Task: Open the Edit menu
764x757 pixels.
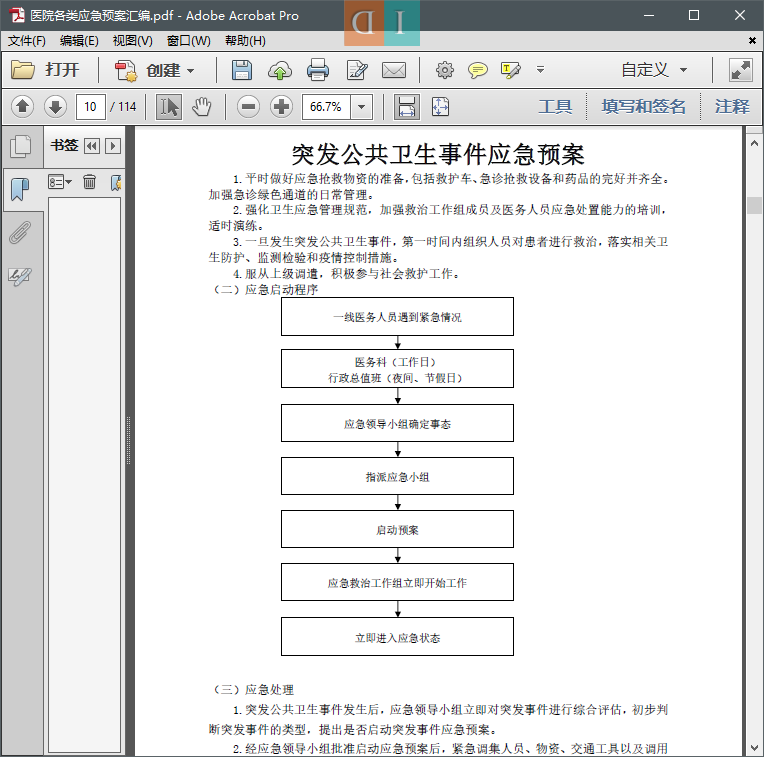Action: pos(79,40)
